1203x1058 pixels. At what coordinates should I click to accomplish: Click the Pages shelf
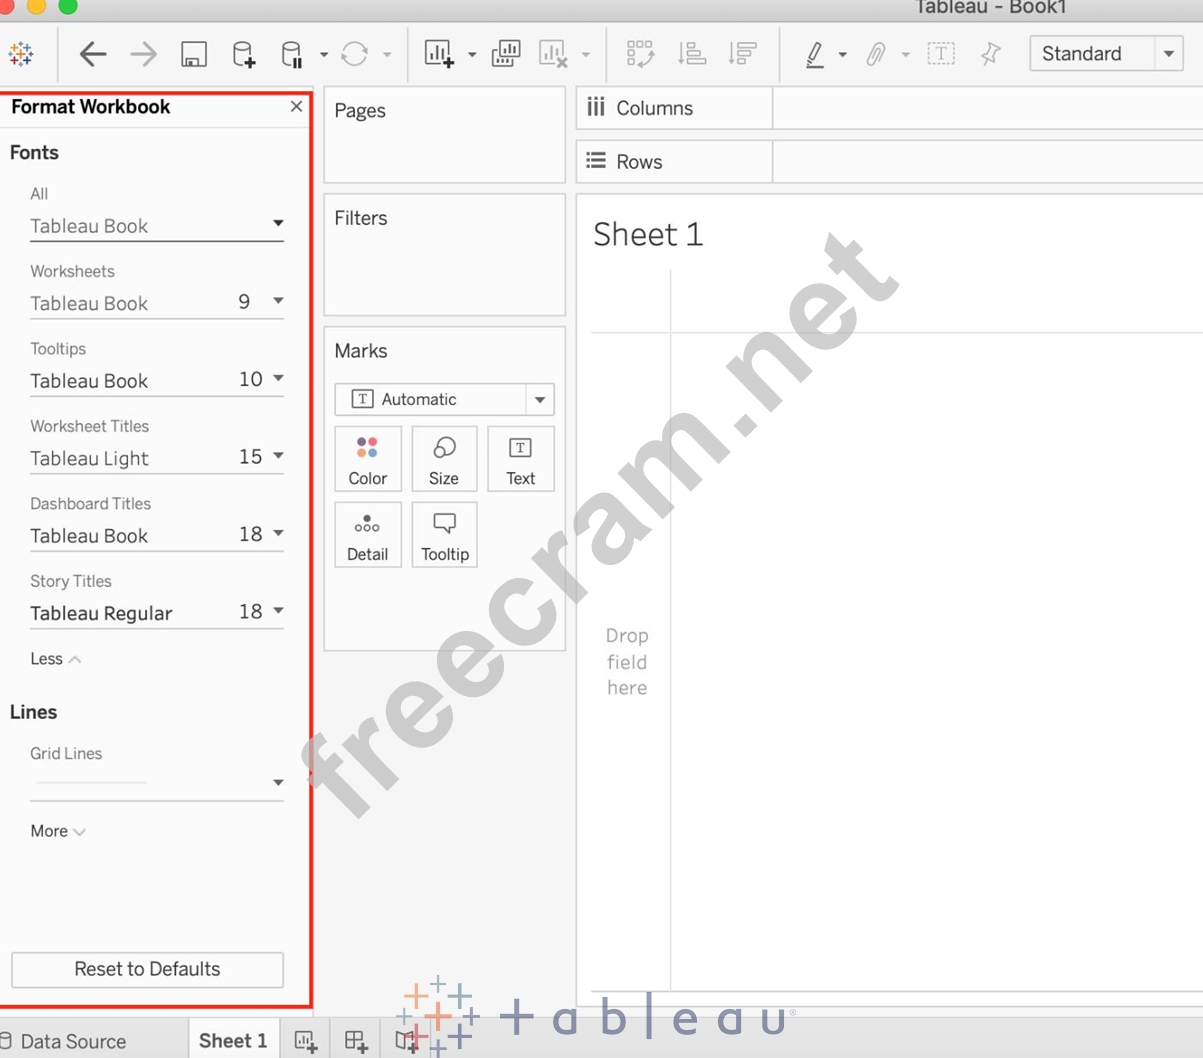[444, 135]
